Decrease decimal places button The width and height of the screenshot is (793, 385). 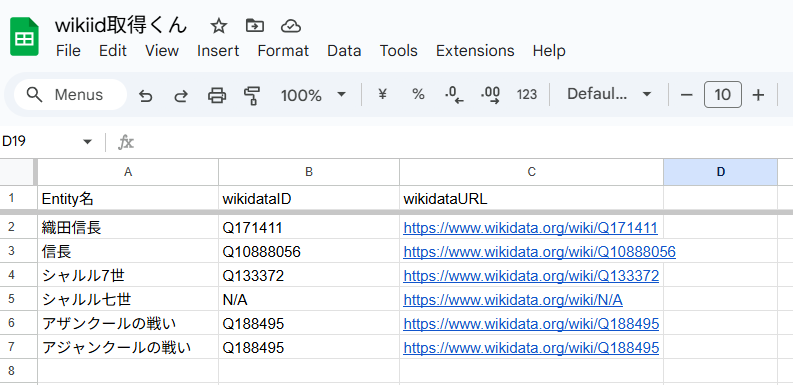pos(454,95)
